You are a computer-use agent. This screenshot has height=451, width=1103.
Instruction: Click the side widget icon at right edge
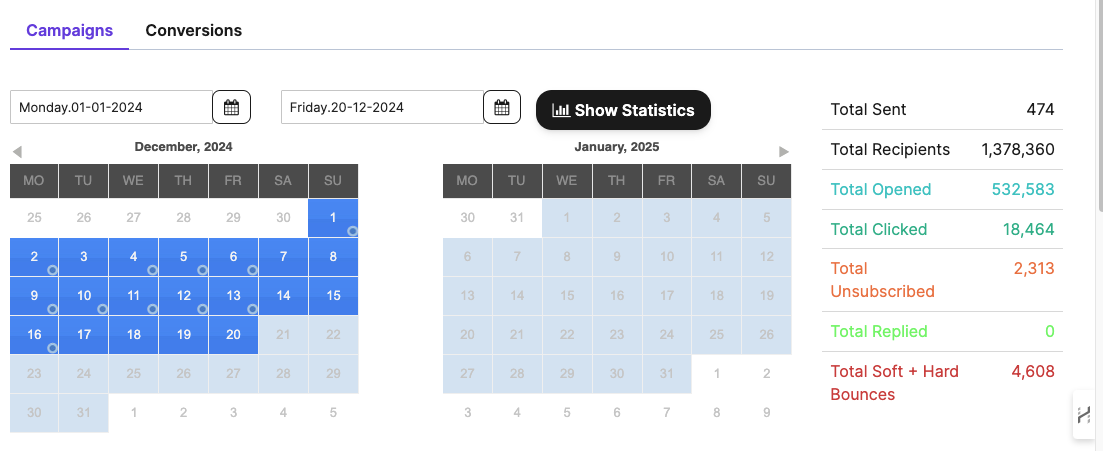pyautogui.click(x=1084, y=415)
